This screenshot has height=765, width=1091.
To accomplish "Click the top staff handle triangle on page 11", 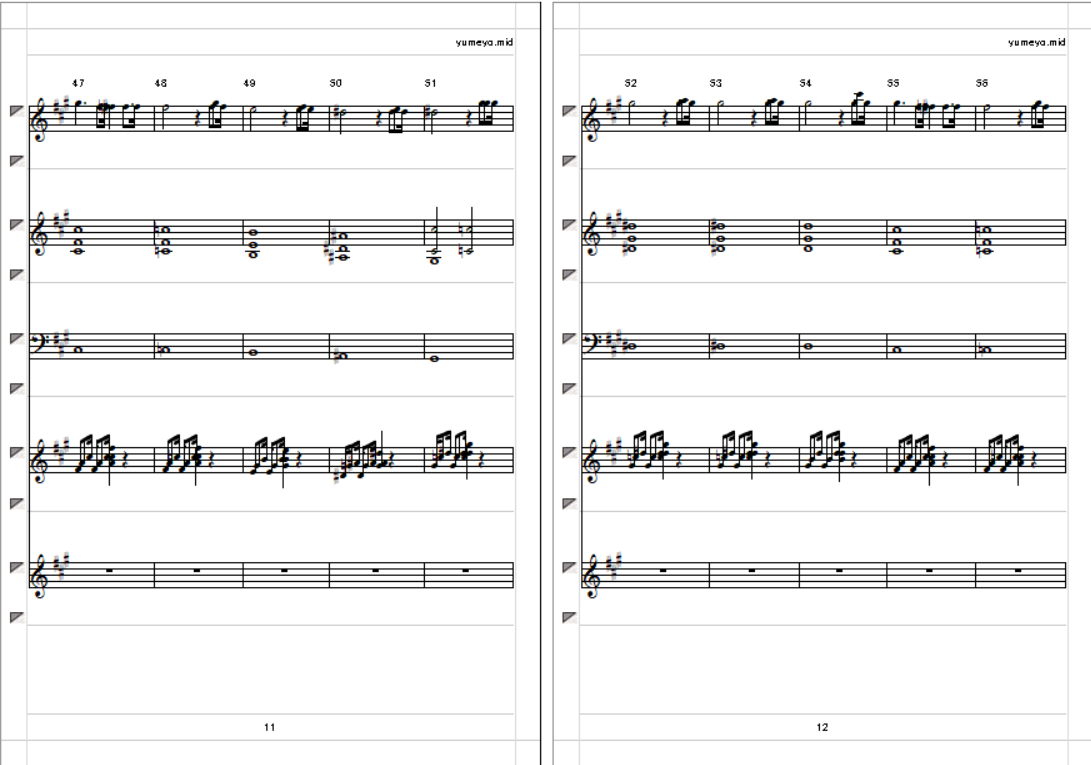I will pyautogui.click(x=17, y=111).
